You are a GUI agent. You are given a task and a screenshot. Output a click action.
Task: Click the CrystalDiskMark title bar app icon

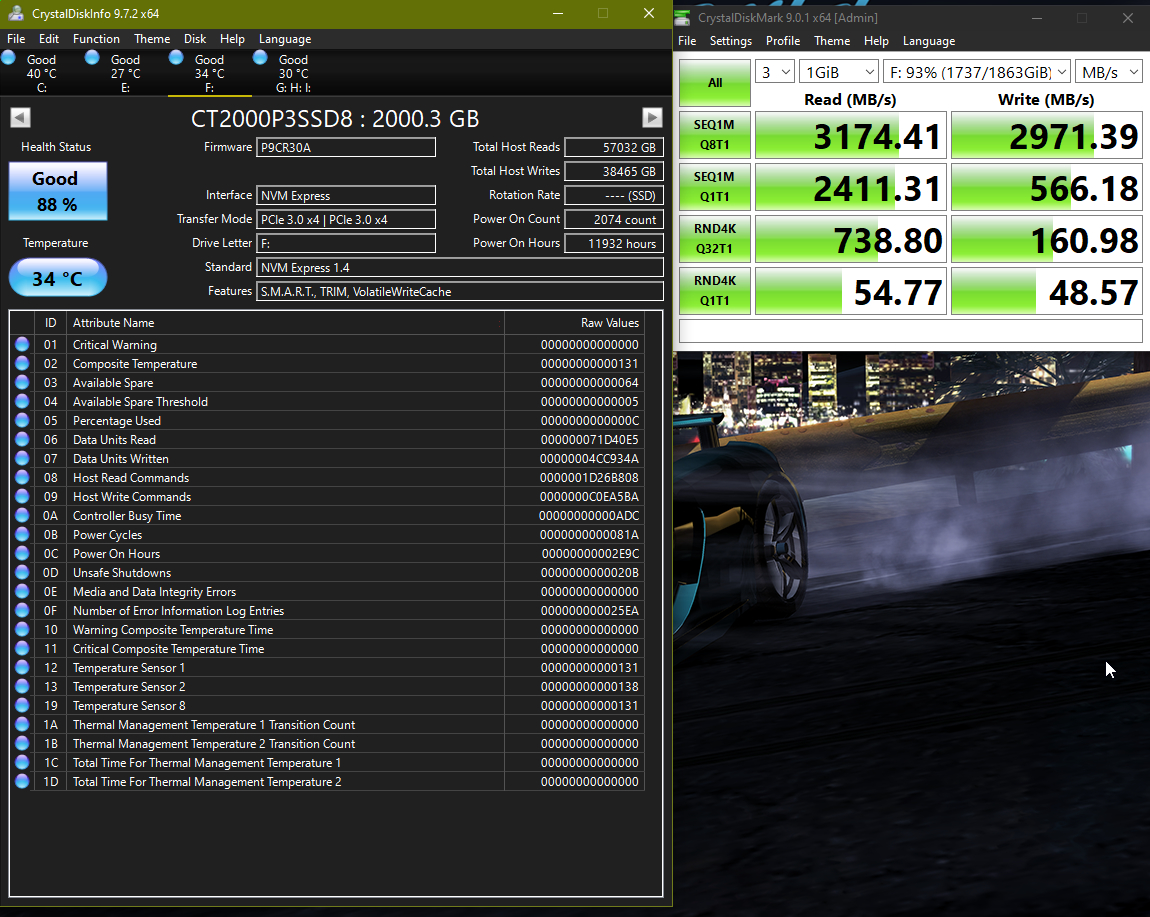pos(682,18)
